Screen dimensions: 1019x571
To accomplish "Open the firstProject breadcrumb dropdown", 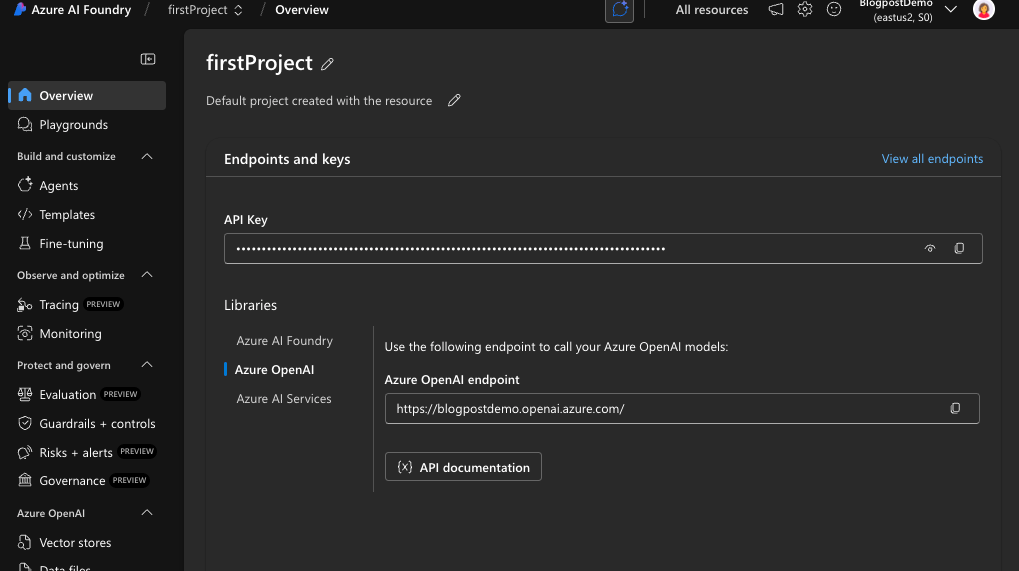I will click(x=208, y=10).
